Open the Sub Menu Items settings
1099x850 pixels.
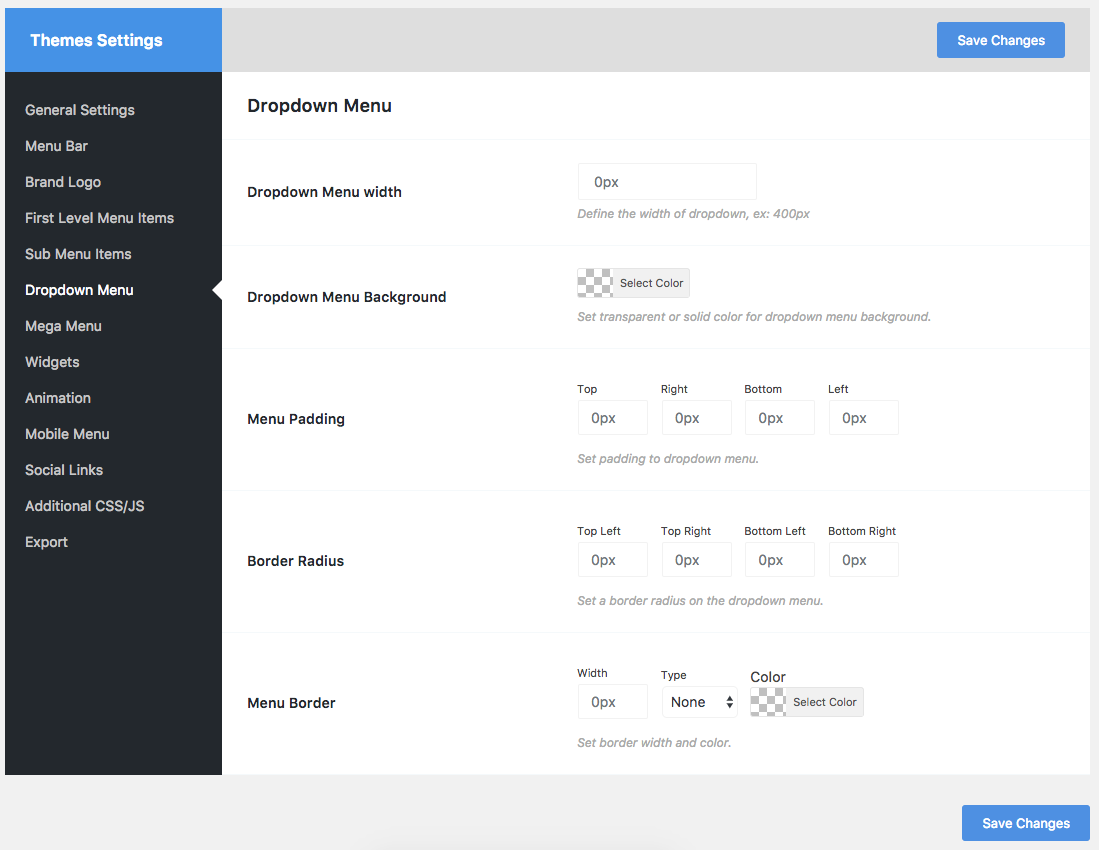[x=78, y=254]
